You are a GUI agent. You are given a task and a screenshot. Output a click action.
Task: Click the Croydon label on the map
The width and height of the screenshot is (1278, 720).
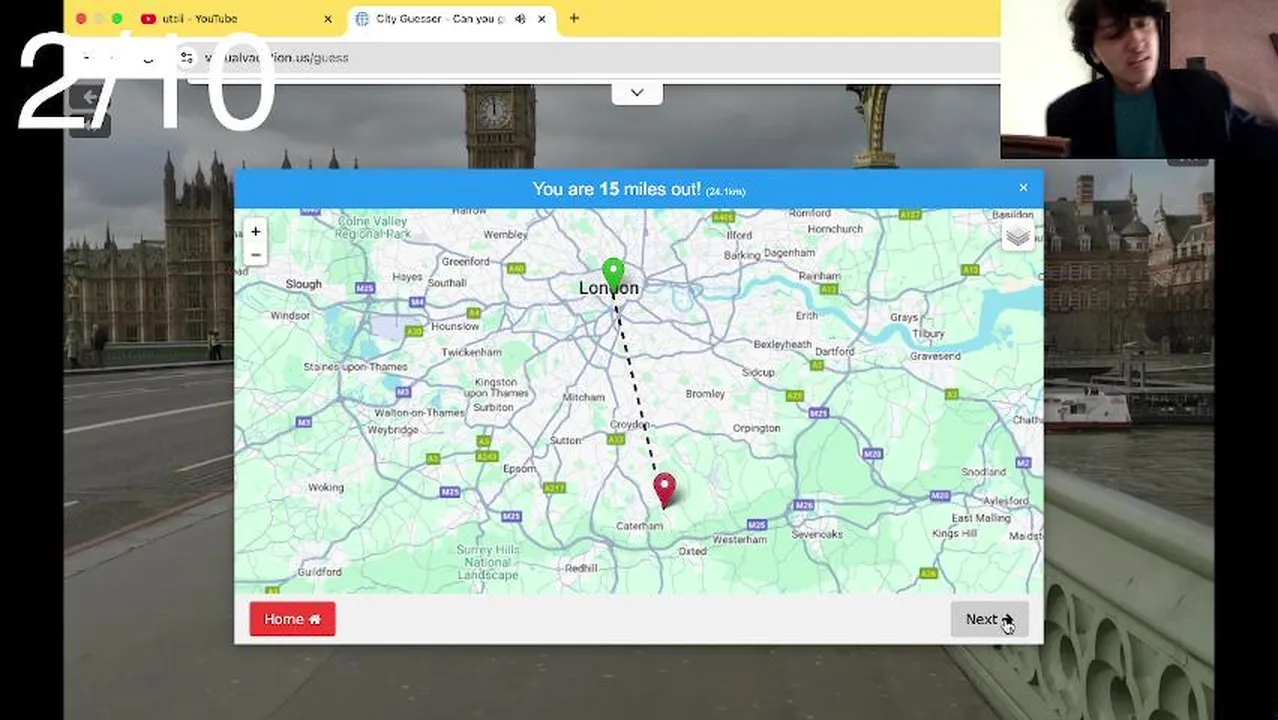pyautogui.click(x=631, y=424)
